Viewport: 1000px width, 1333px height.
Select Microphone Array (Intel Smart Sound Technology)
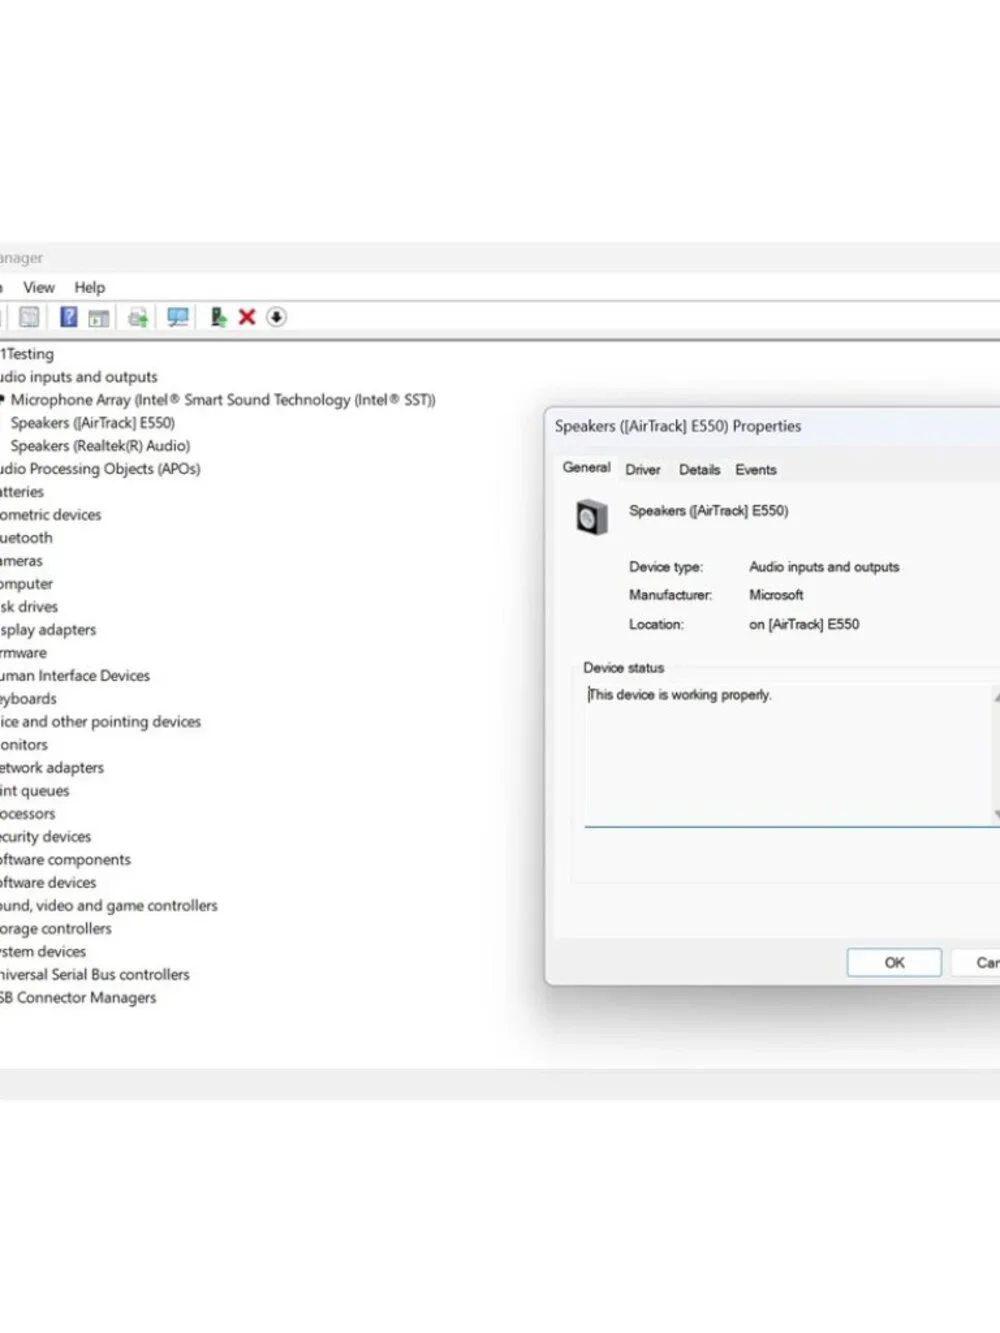pyautogui.click(x=223, y=400)
